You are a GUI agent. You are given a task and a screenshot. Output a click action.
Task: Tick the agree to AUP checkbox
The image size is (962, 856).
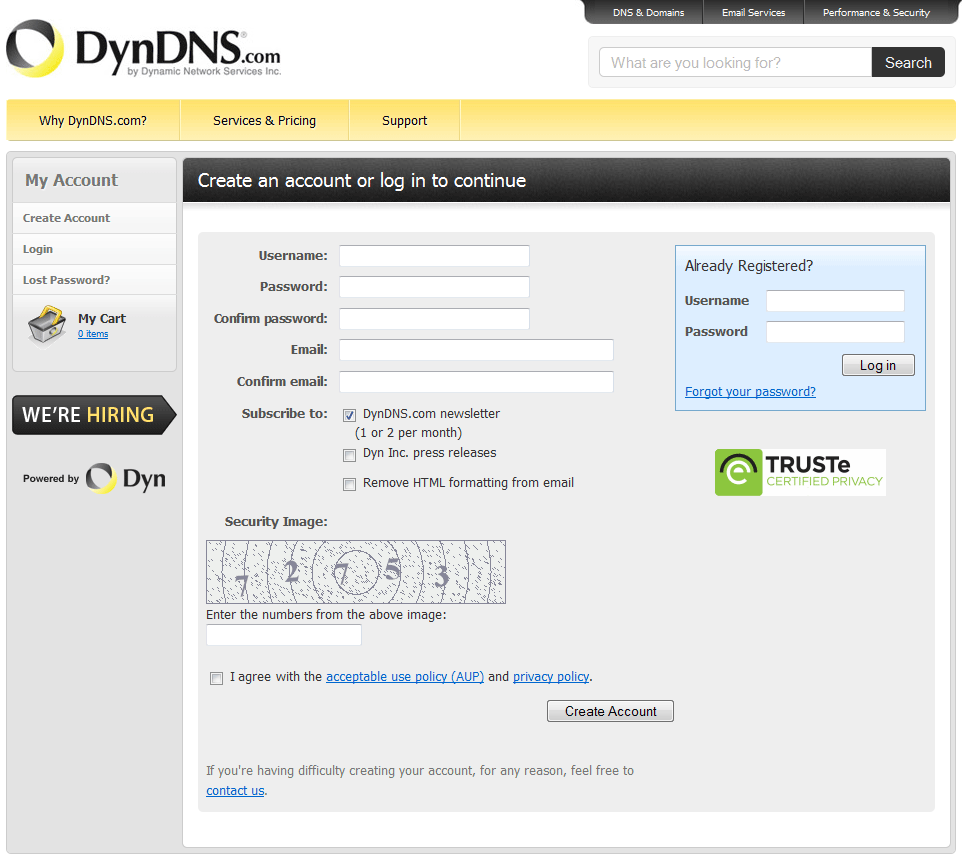[x=217, y=679]
